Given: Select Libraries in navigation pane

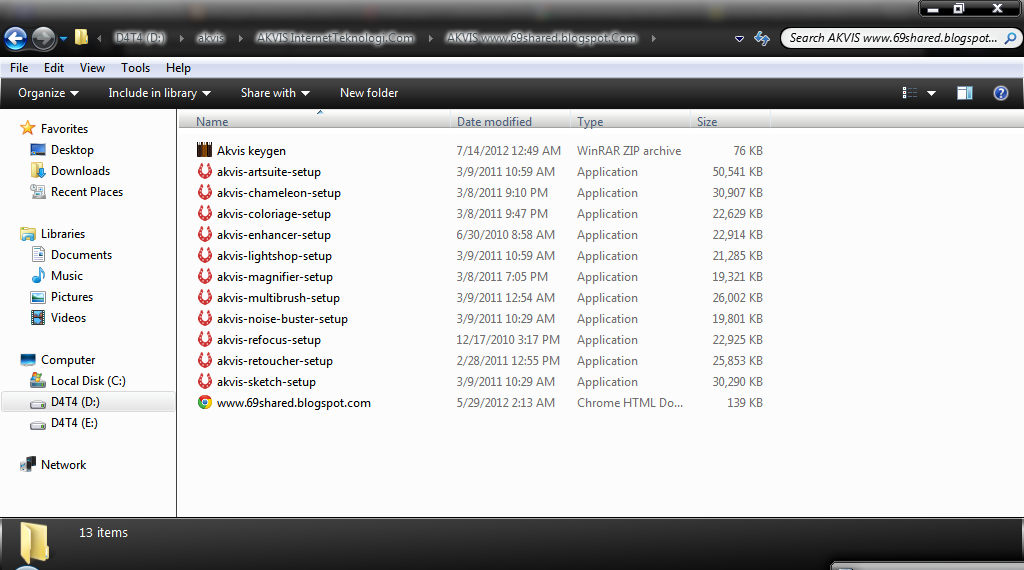Looking at the screenshot, I should pyautogui.click(x=63, y=234).
